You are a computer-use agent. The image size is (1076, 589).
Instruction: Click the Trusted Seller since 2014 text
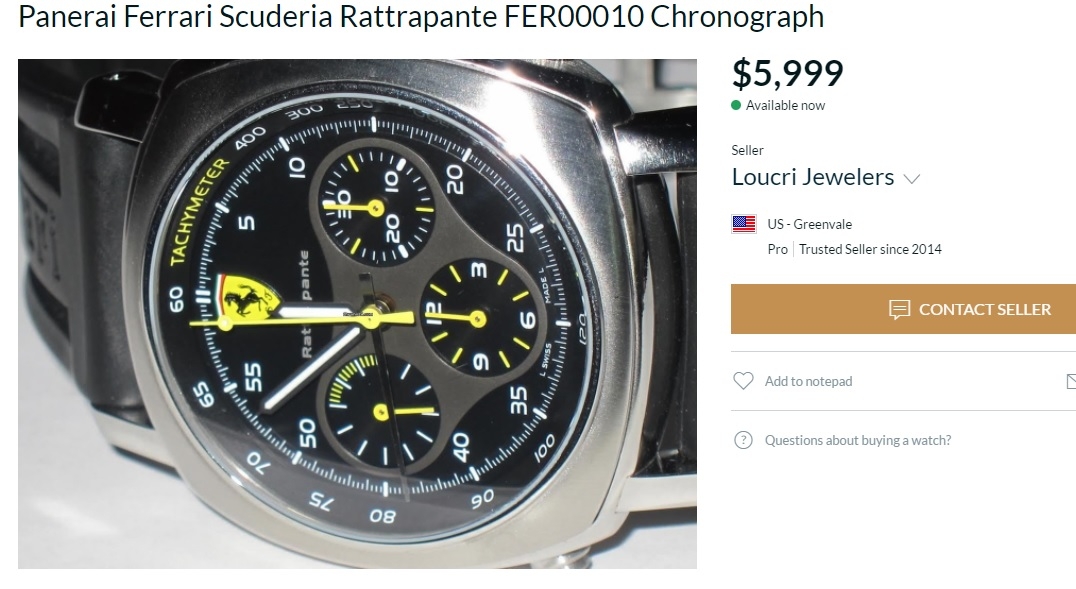pyautogui.click(x=870, y=249)
